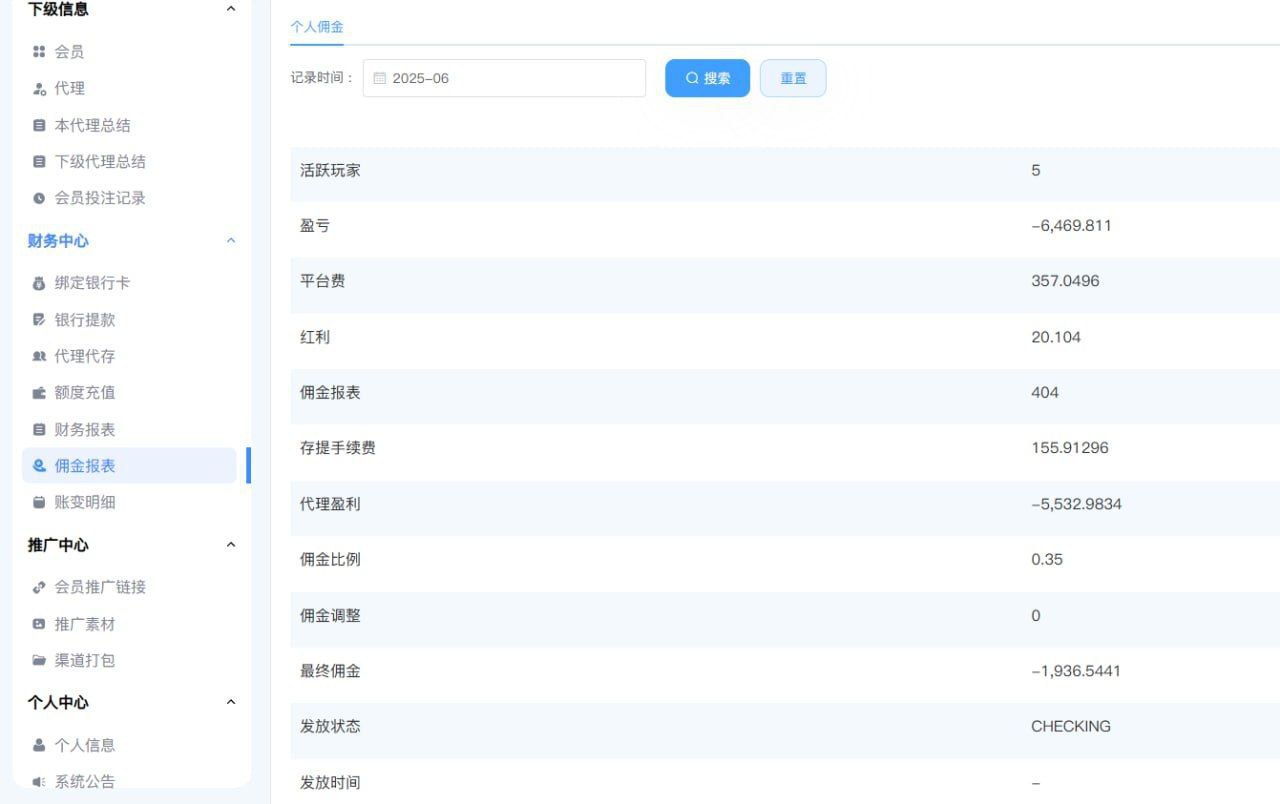Image resolution: width=1280 pixels, height=804 pixels.
Task: Click the 推广素材 image icon
Action: pyautogui.click(x=39, y=624)
